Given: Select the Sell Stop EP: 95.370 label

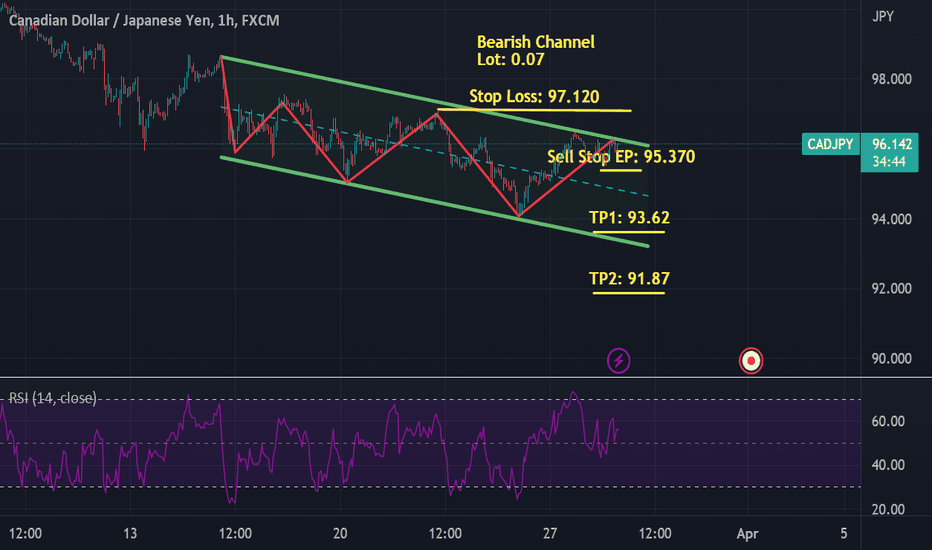Looking at the screenshot, I should [x=621, y=156].
